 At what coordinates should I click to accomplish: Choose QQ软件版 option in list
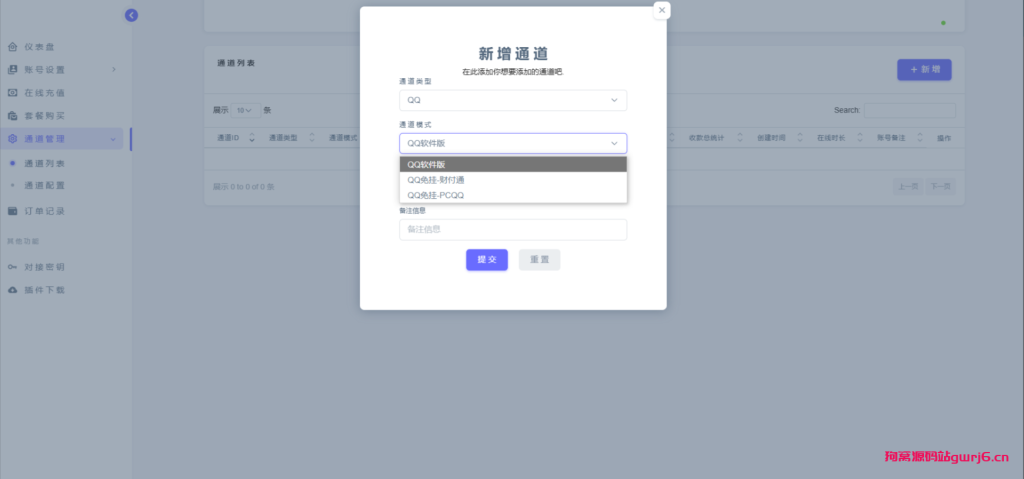tap(513, 165)
